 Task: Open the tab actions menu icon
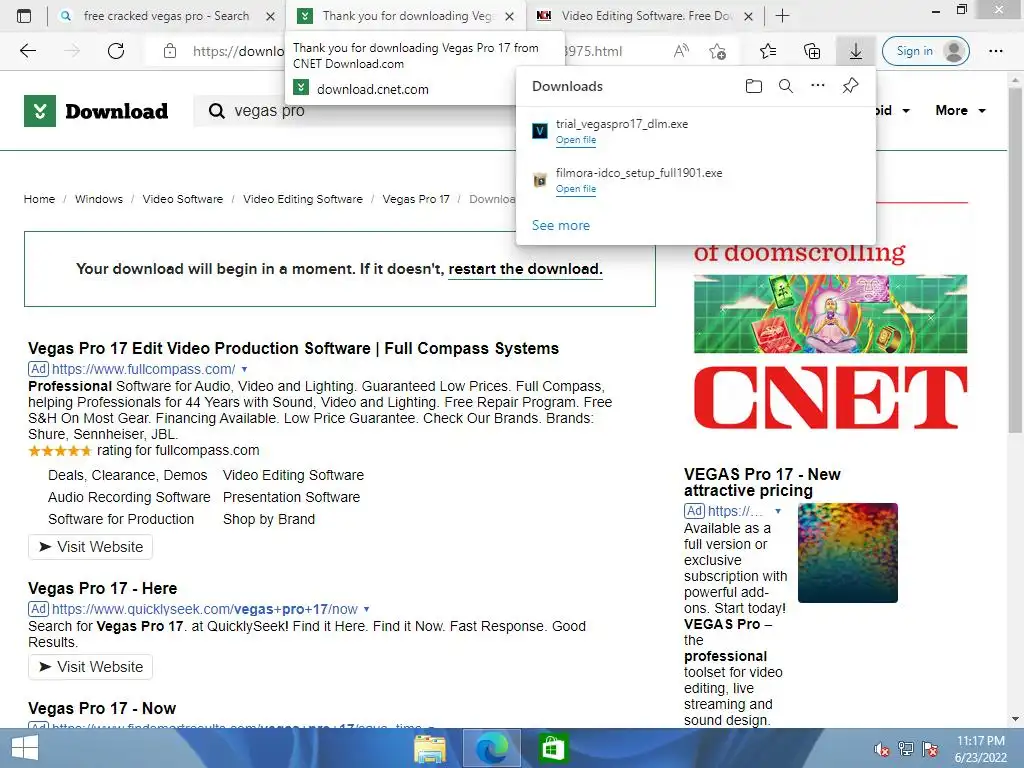point(24,16)
